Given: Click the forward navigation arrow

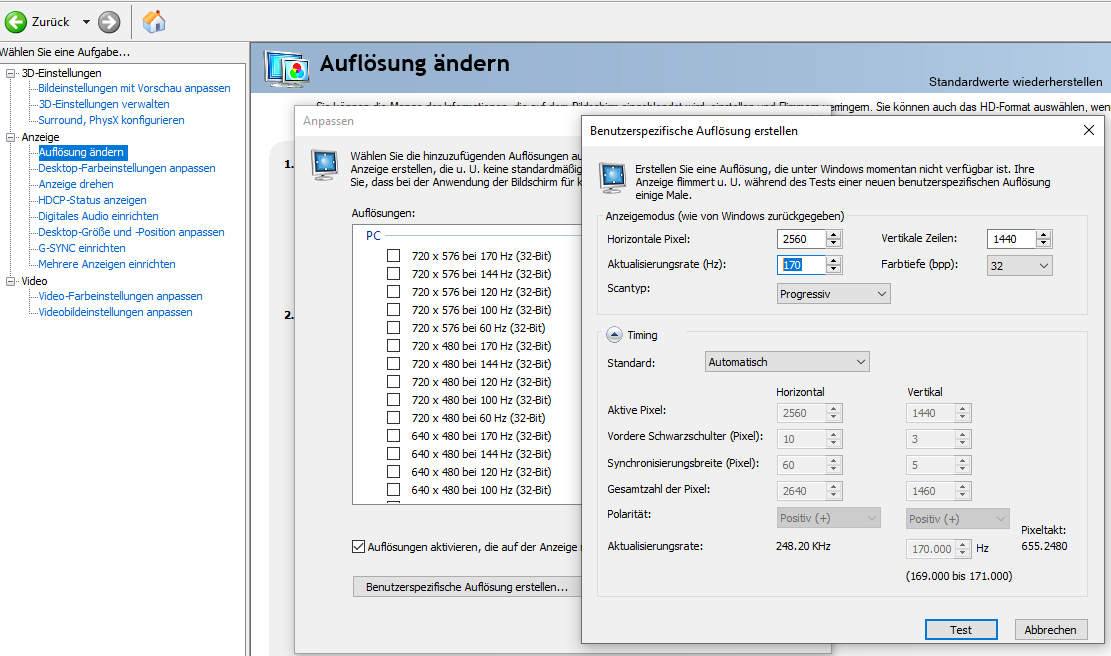Looking at the screenshot, I should coord(109,22).
